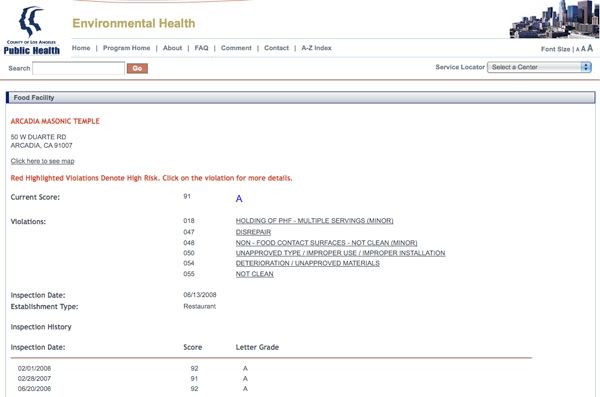
Task: Select the smallest font size A
Action: 577,49
